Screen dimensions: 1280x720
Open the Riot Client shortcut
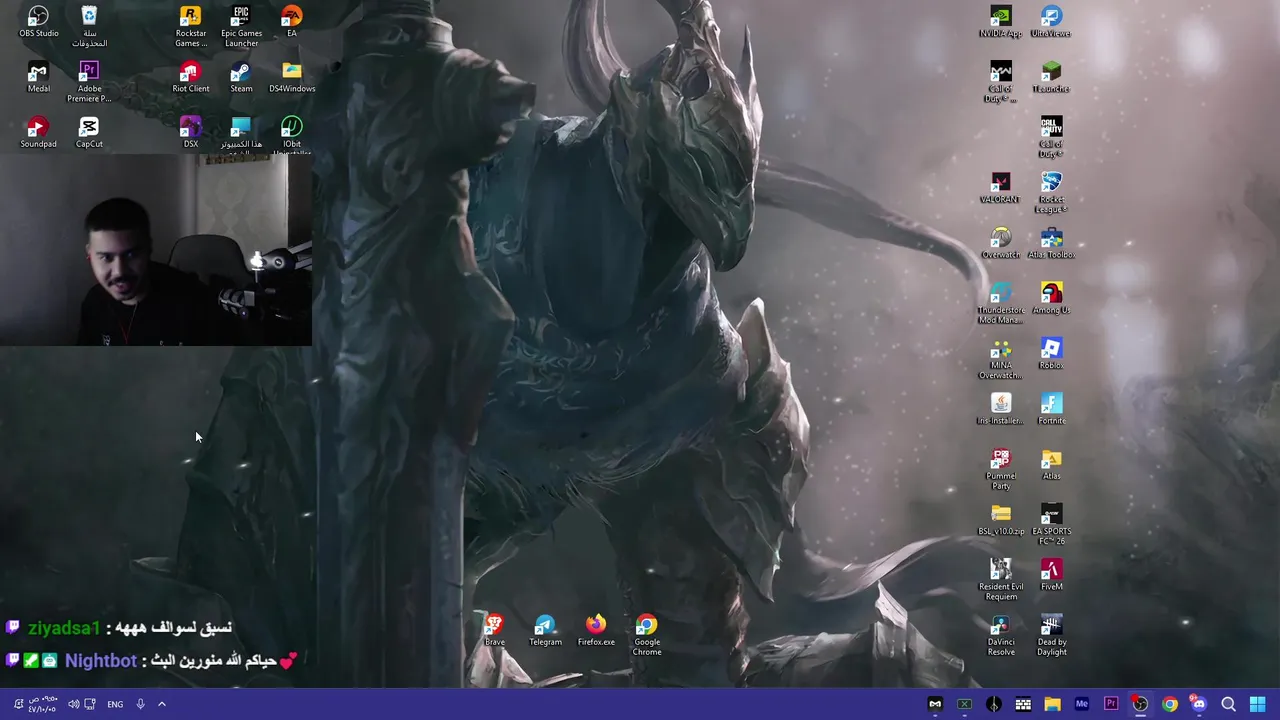[x=190, y=77]
